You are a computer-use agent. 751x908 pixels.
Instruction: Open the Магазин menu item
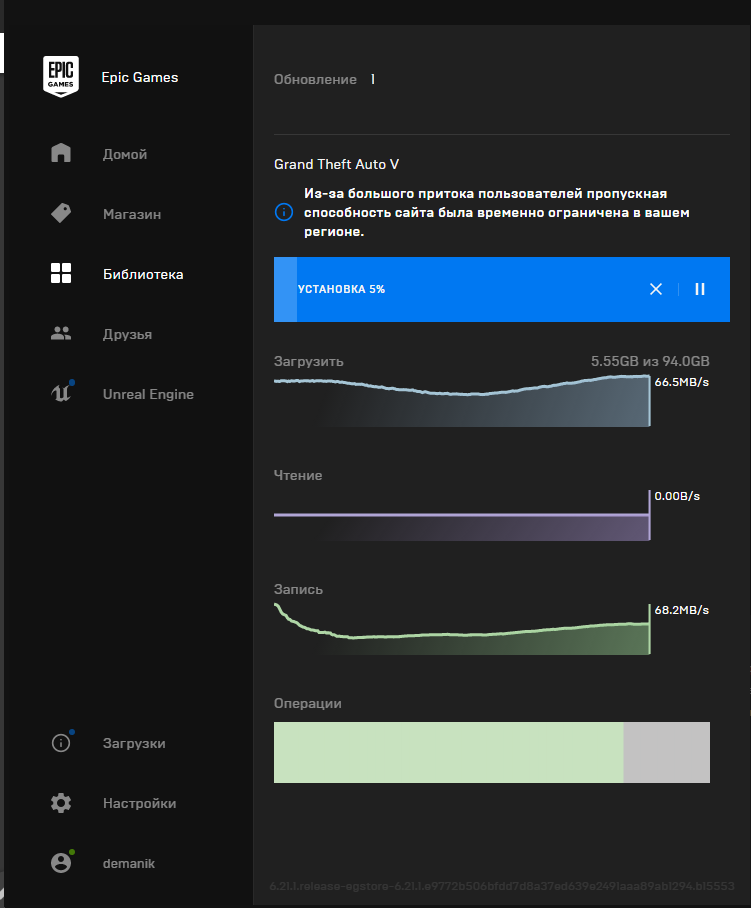coord(131,214)
